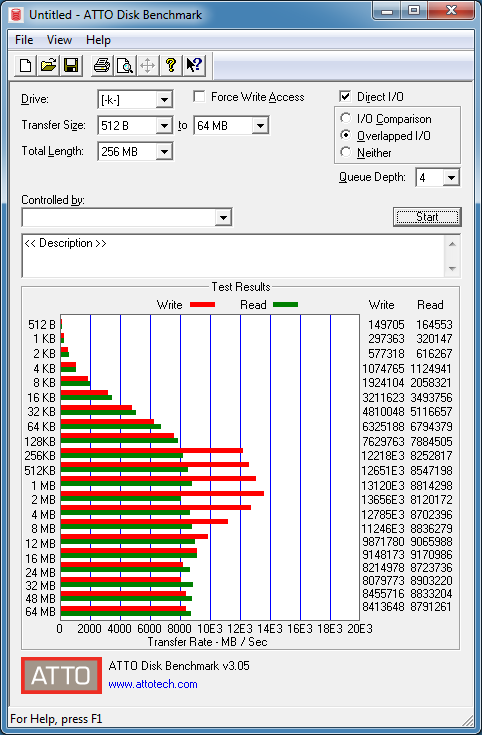
Task: Visit the www.attotech.com link
Action: click(x=153, y=684)
